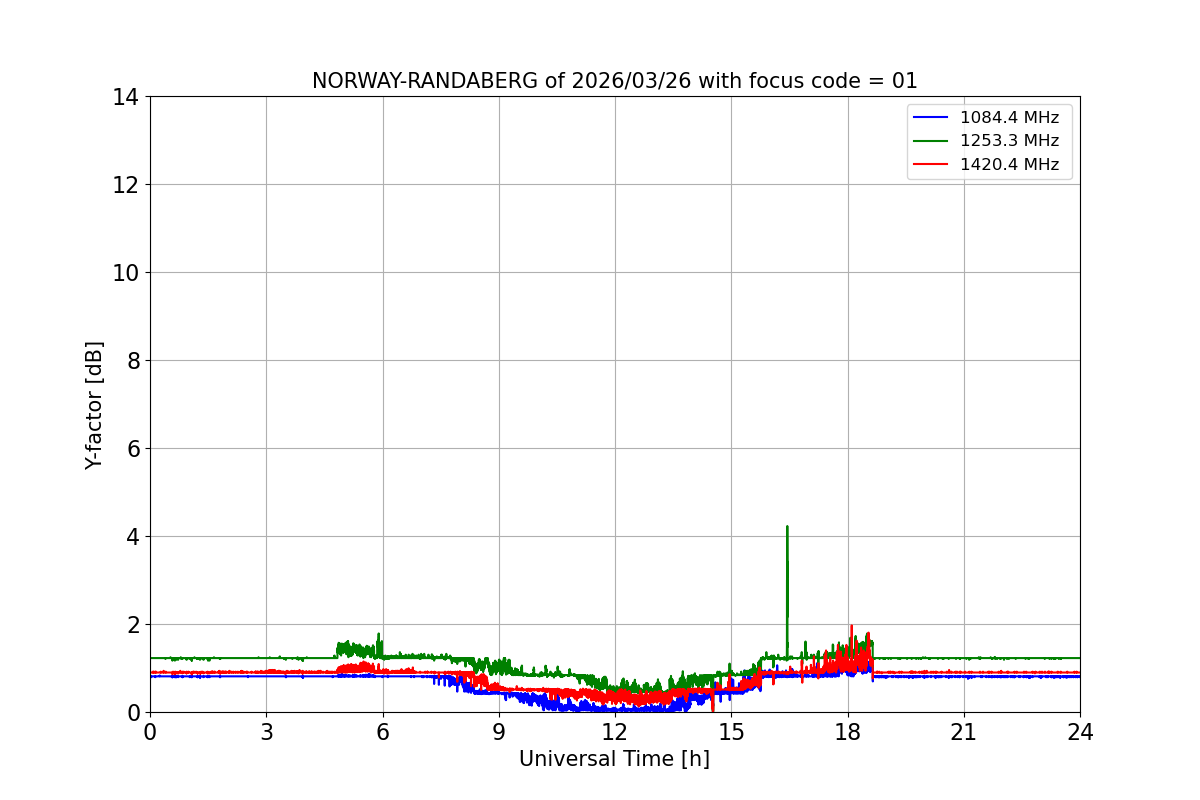Click y-axis tick label 10

click(x=126, y=273)
